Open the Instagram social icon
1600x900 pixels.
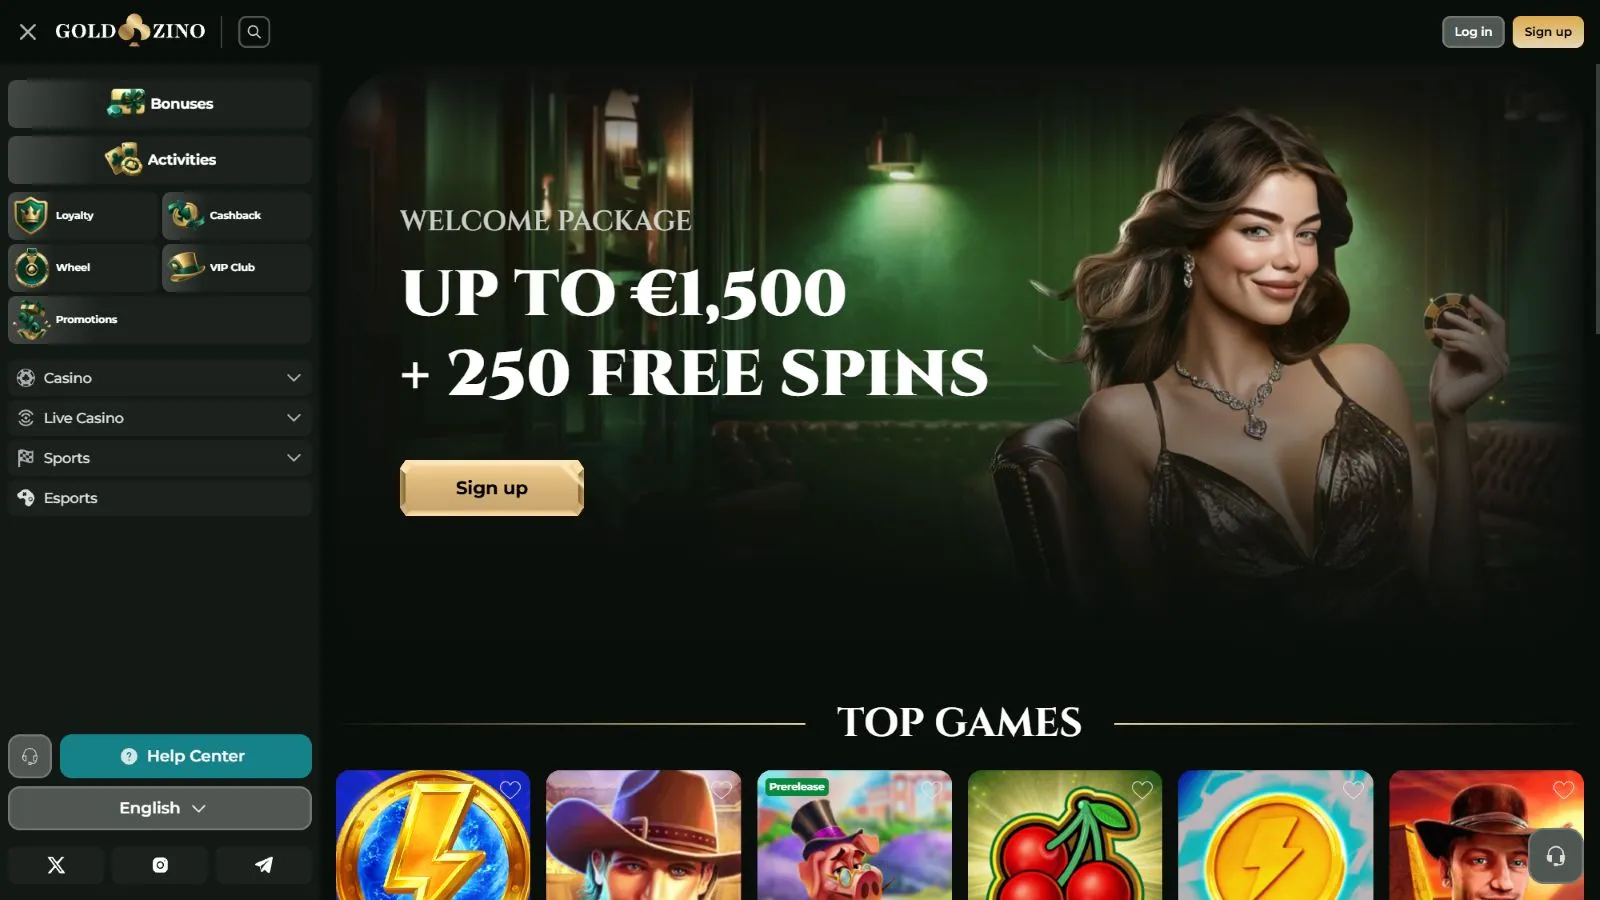[x=160, y=865]
